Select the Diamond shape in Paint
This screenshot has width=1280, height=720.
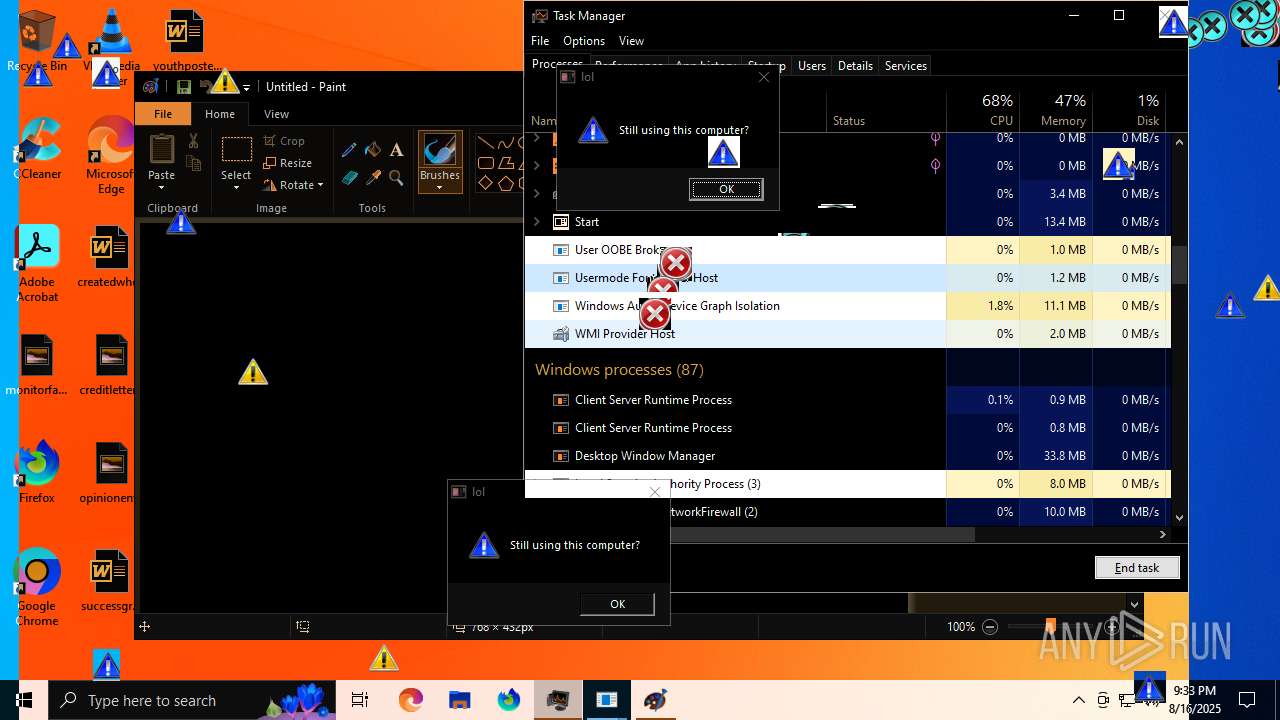click(485, 183)
